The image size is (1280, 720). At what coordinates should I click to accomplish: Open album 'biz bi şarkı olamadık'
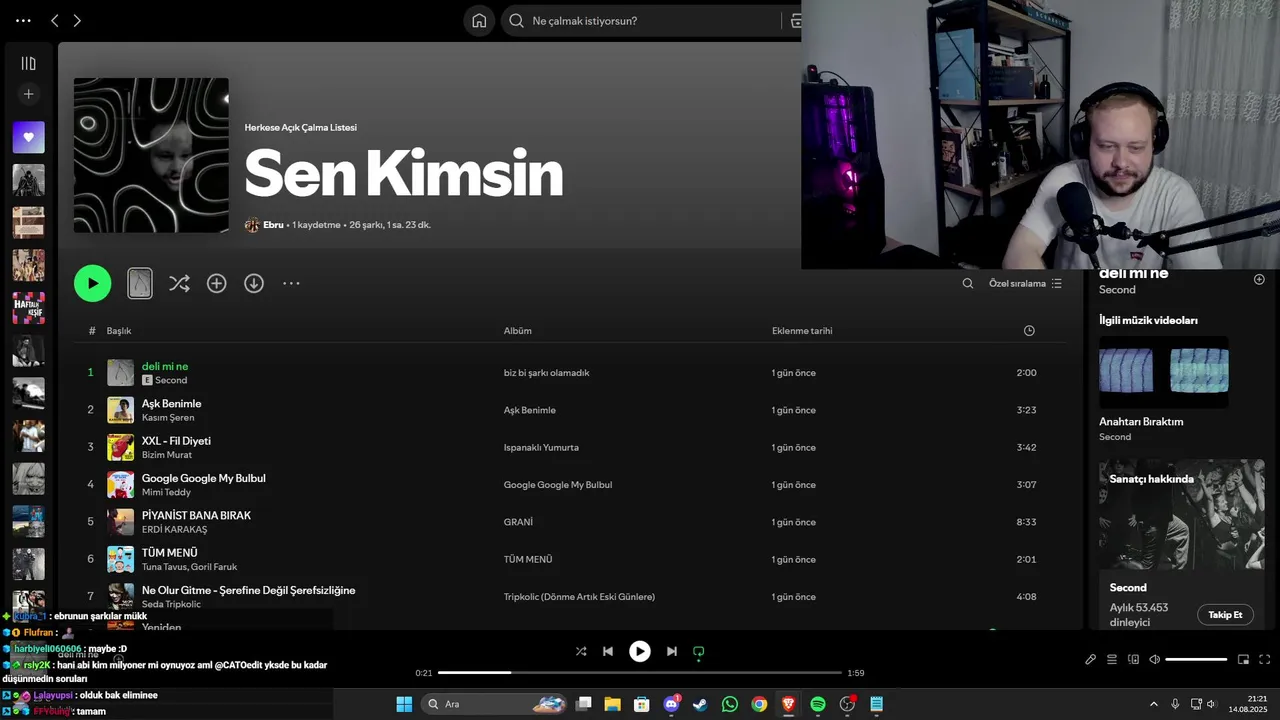[546, 373]
